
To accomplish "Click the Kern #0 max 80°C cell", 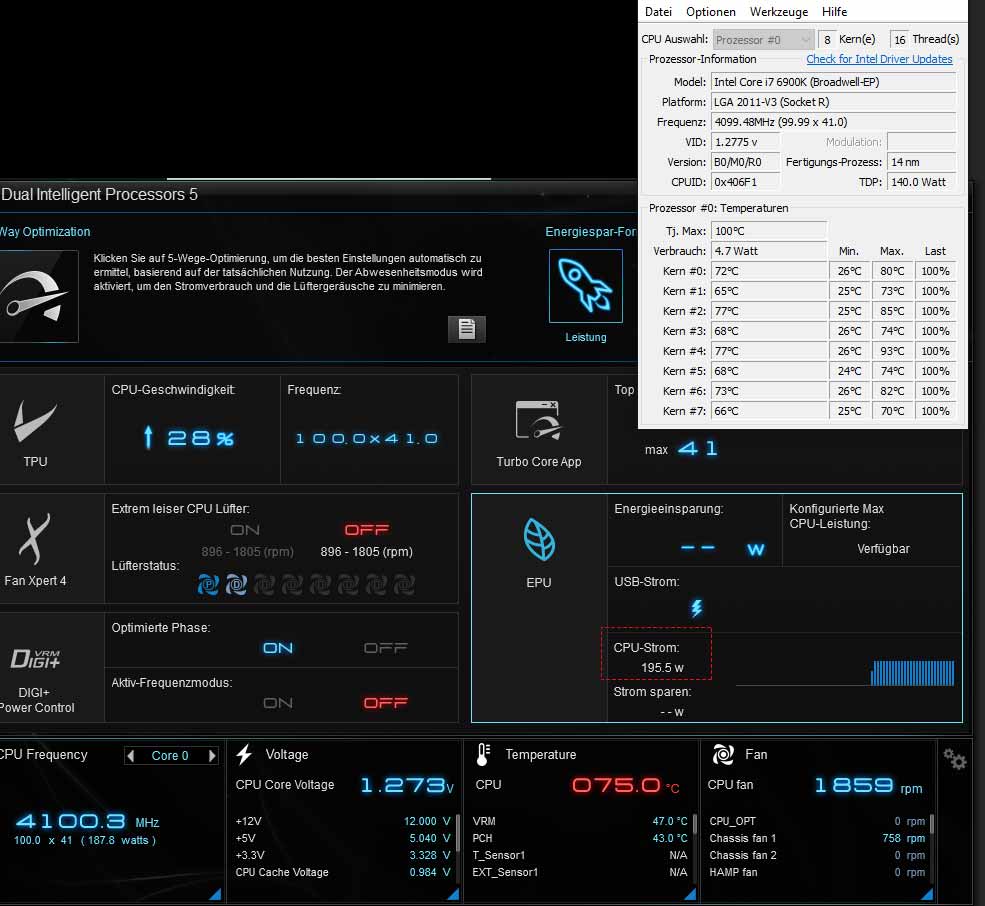I will [x=891, y=271].
